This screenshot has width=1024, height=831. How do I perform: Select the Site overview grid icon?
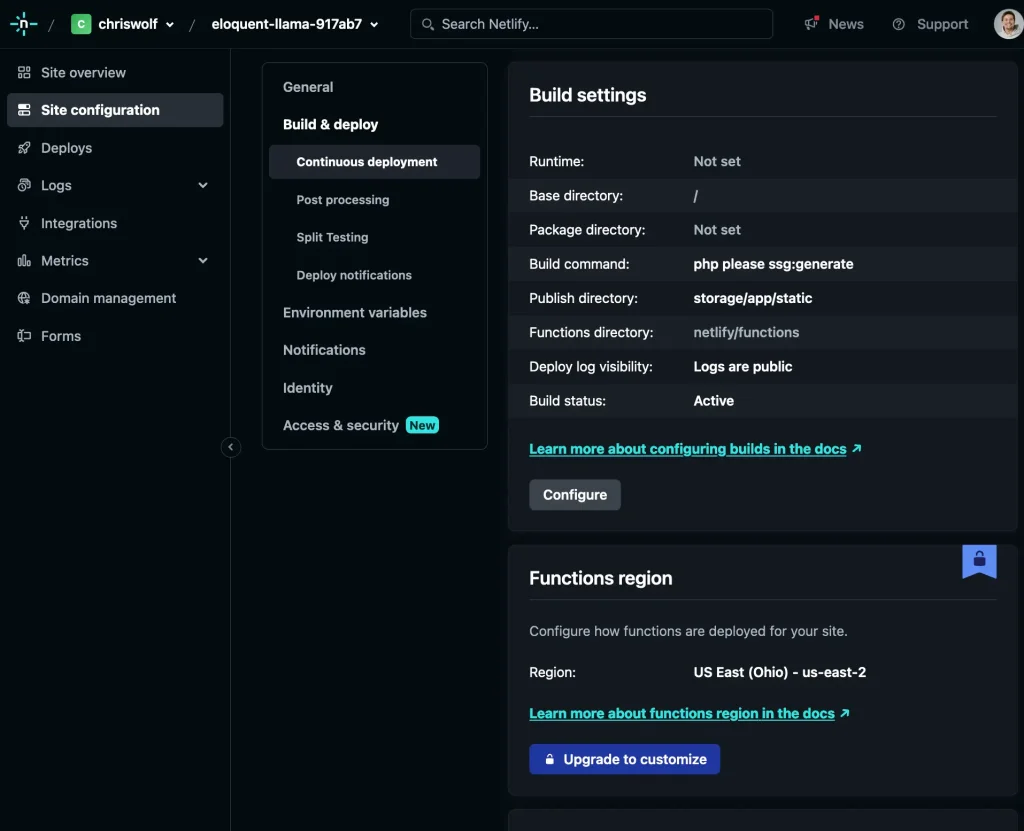click(24, 72)
